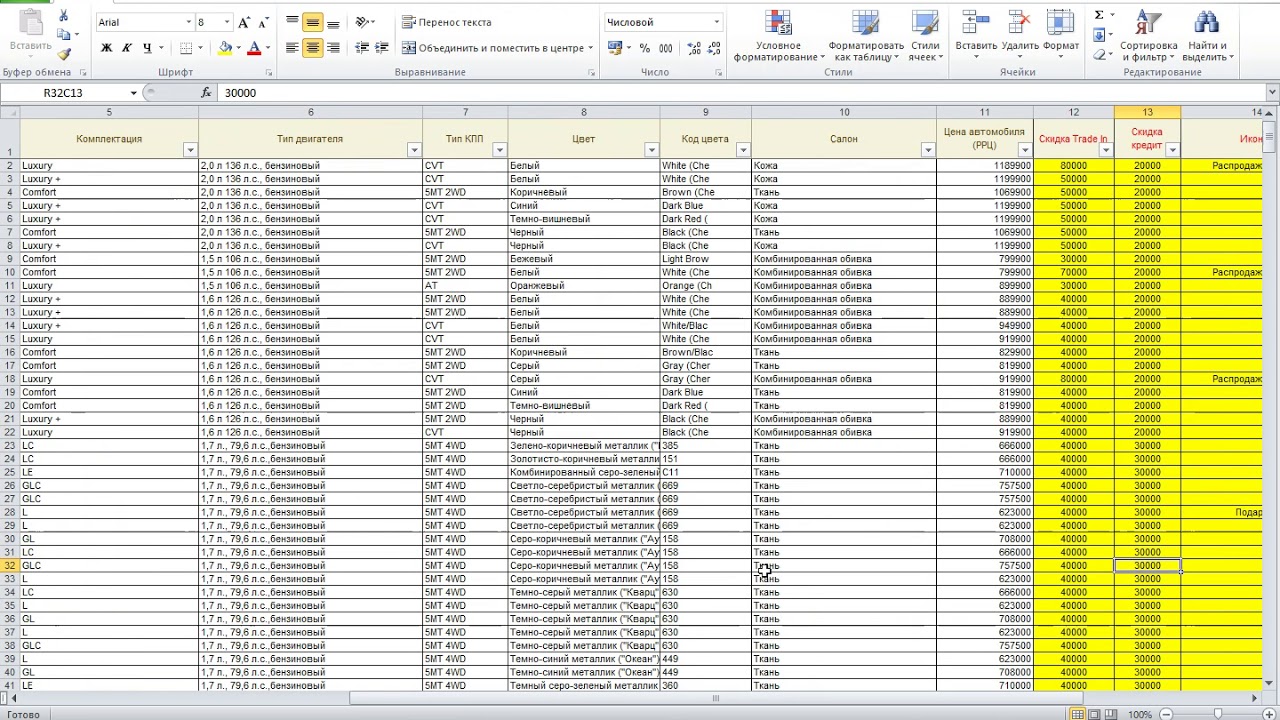
Task: Decrease indent in the Alignment group
Action: [362, 48]
